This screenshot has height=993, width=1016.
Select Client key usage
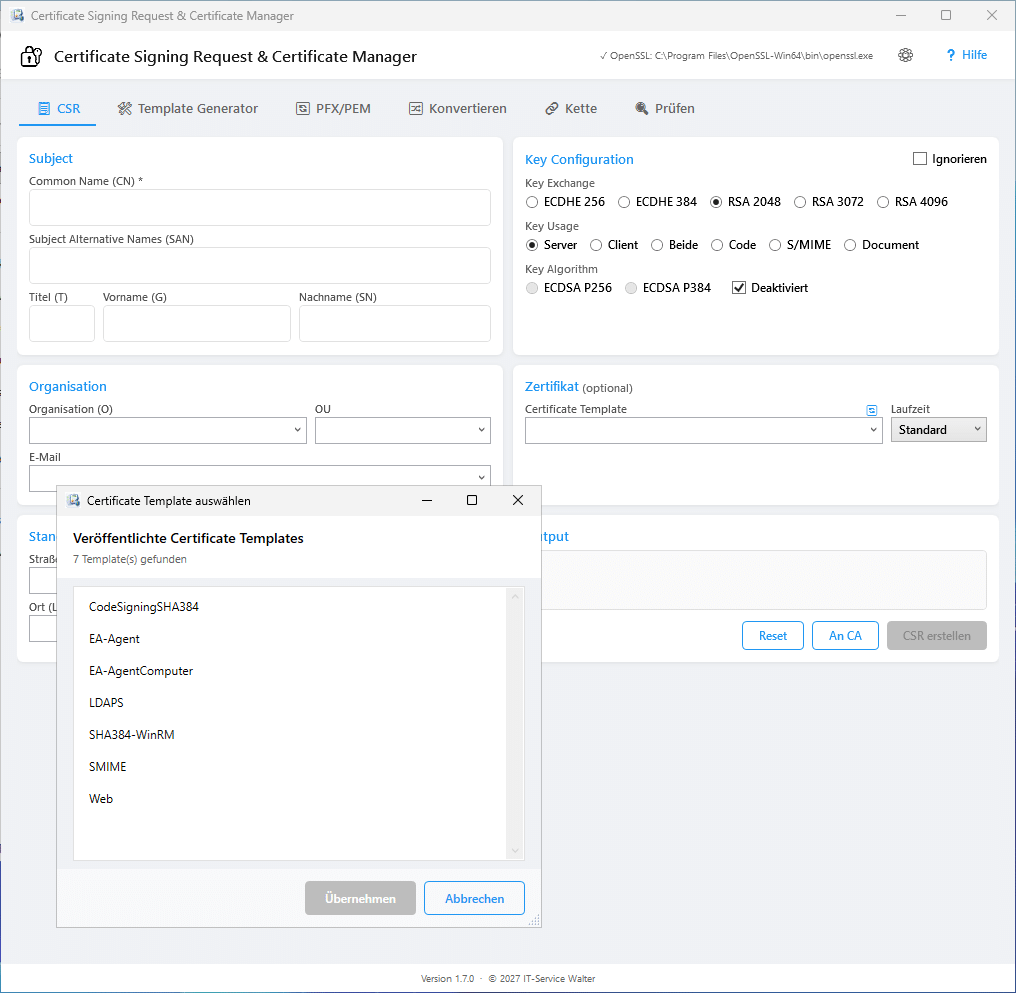(x=596, y=245)
